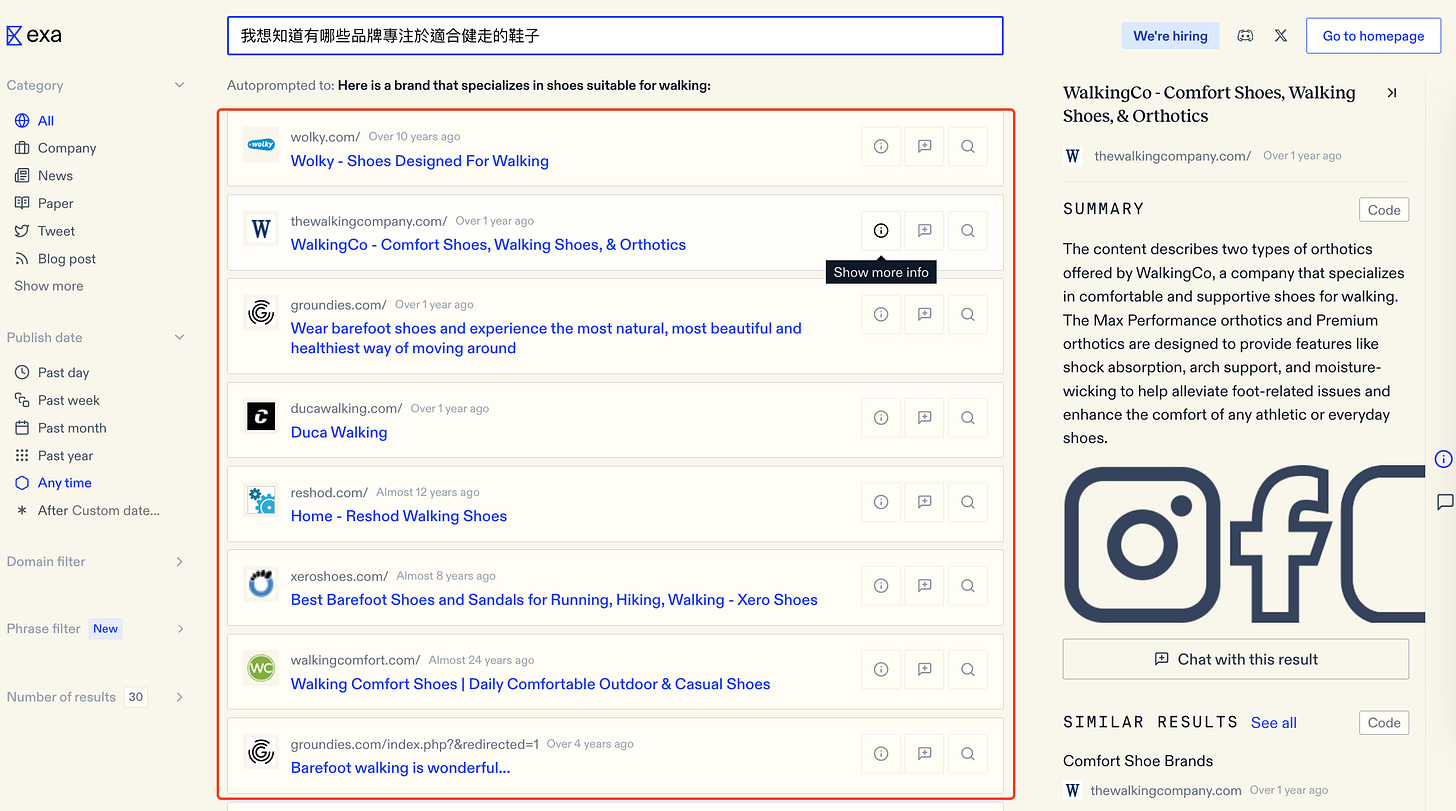Screen dimensions: 1456x811
Task: Click Chat with this result button
Action: pyautogui.click(x=1236, y=659)
